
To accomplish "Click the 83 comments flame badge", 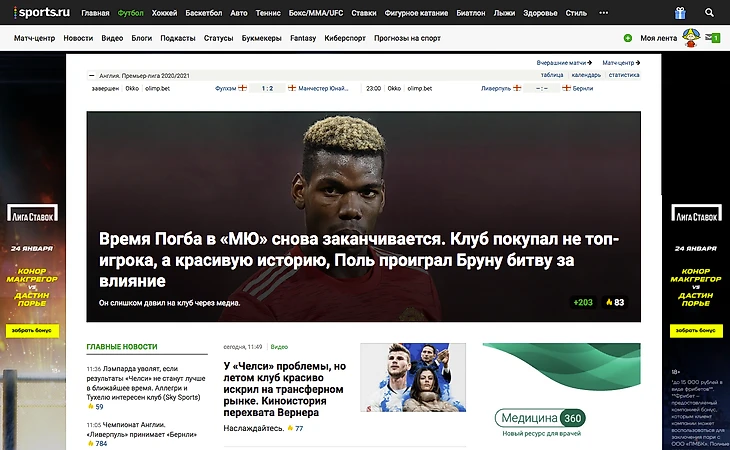I will pos(615,302).
